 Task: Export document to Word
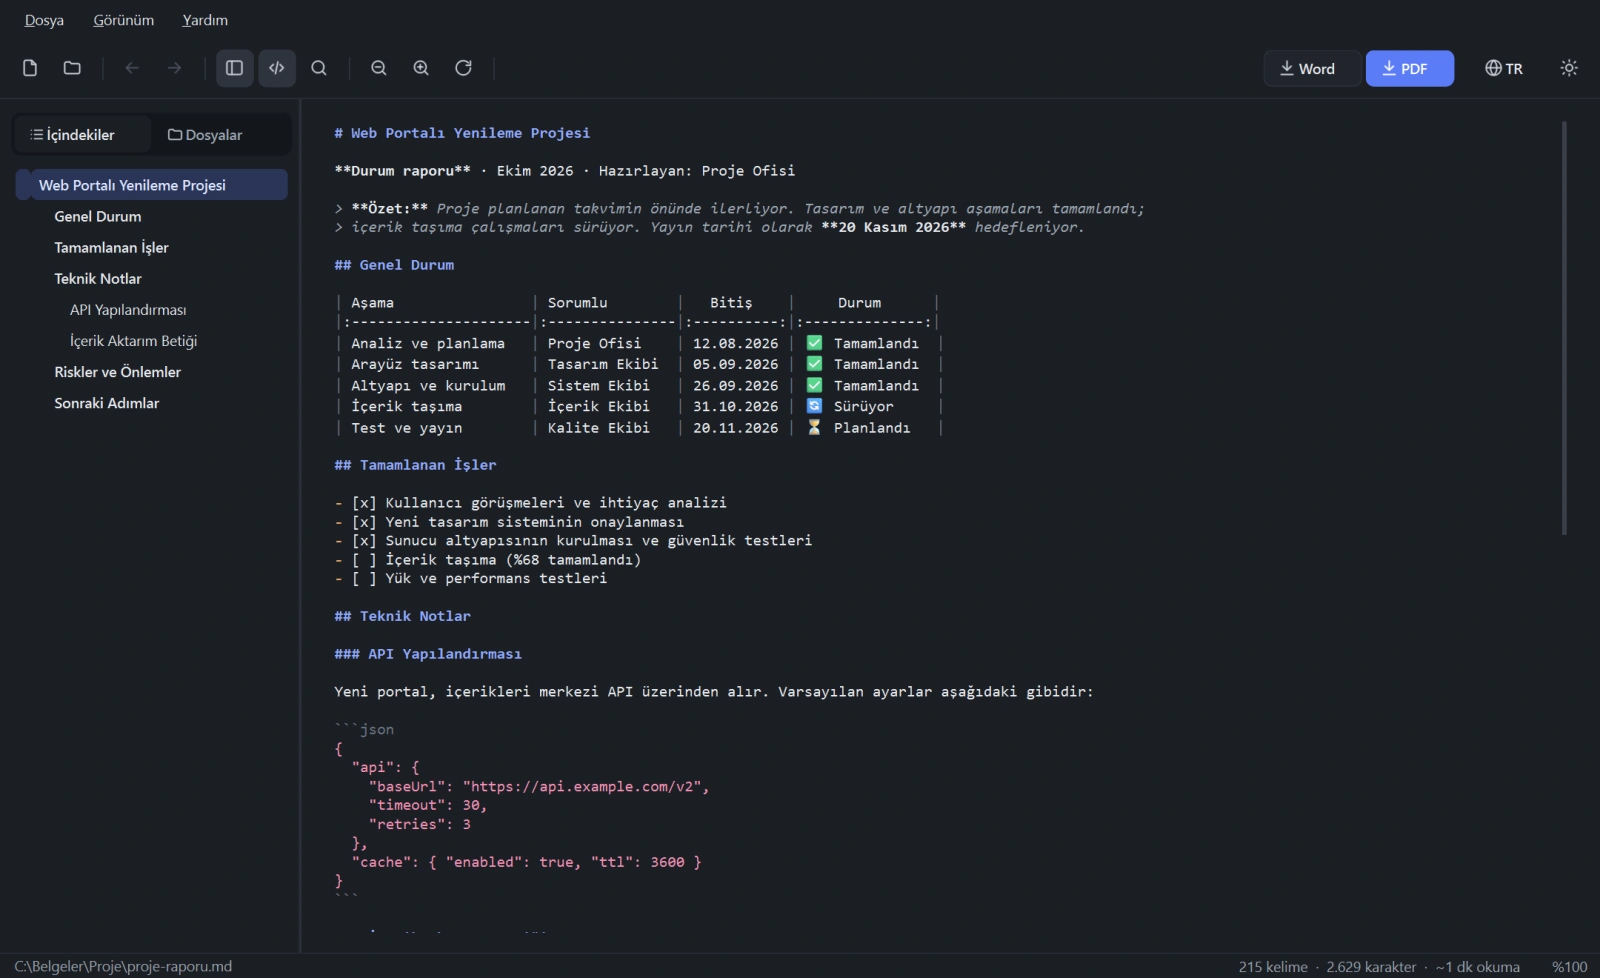pyautogui.click(x=1312, y=68)
